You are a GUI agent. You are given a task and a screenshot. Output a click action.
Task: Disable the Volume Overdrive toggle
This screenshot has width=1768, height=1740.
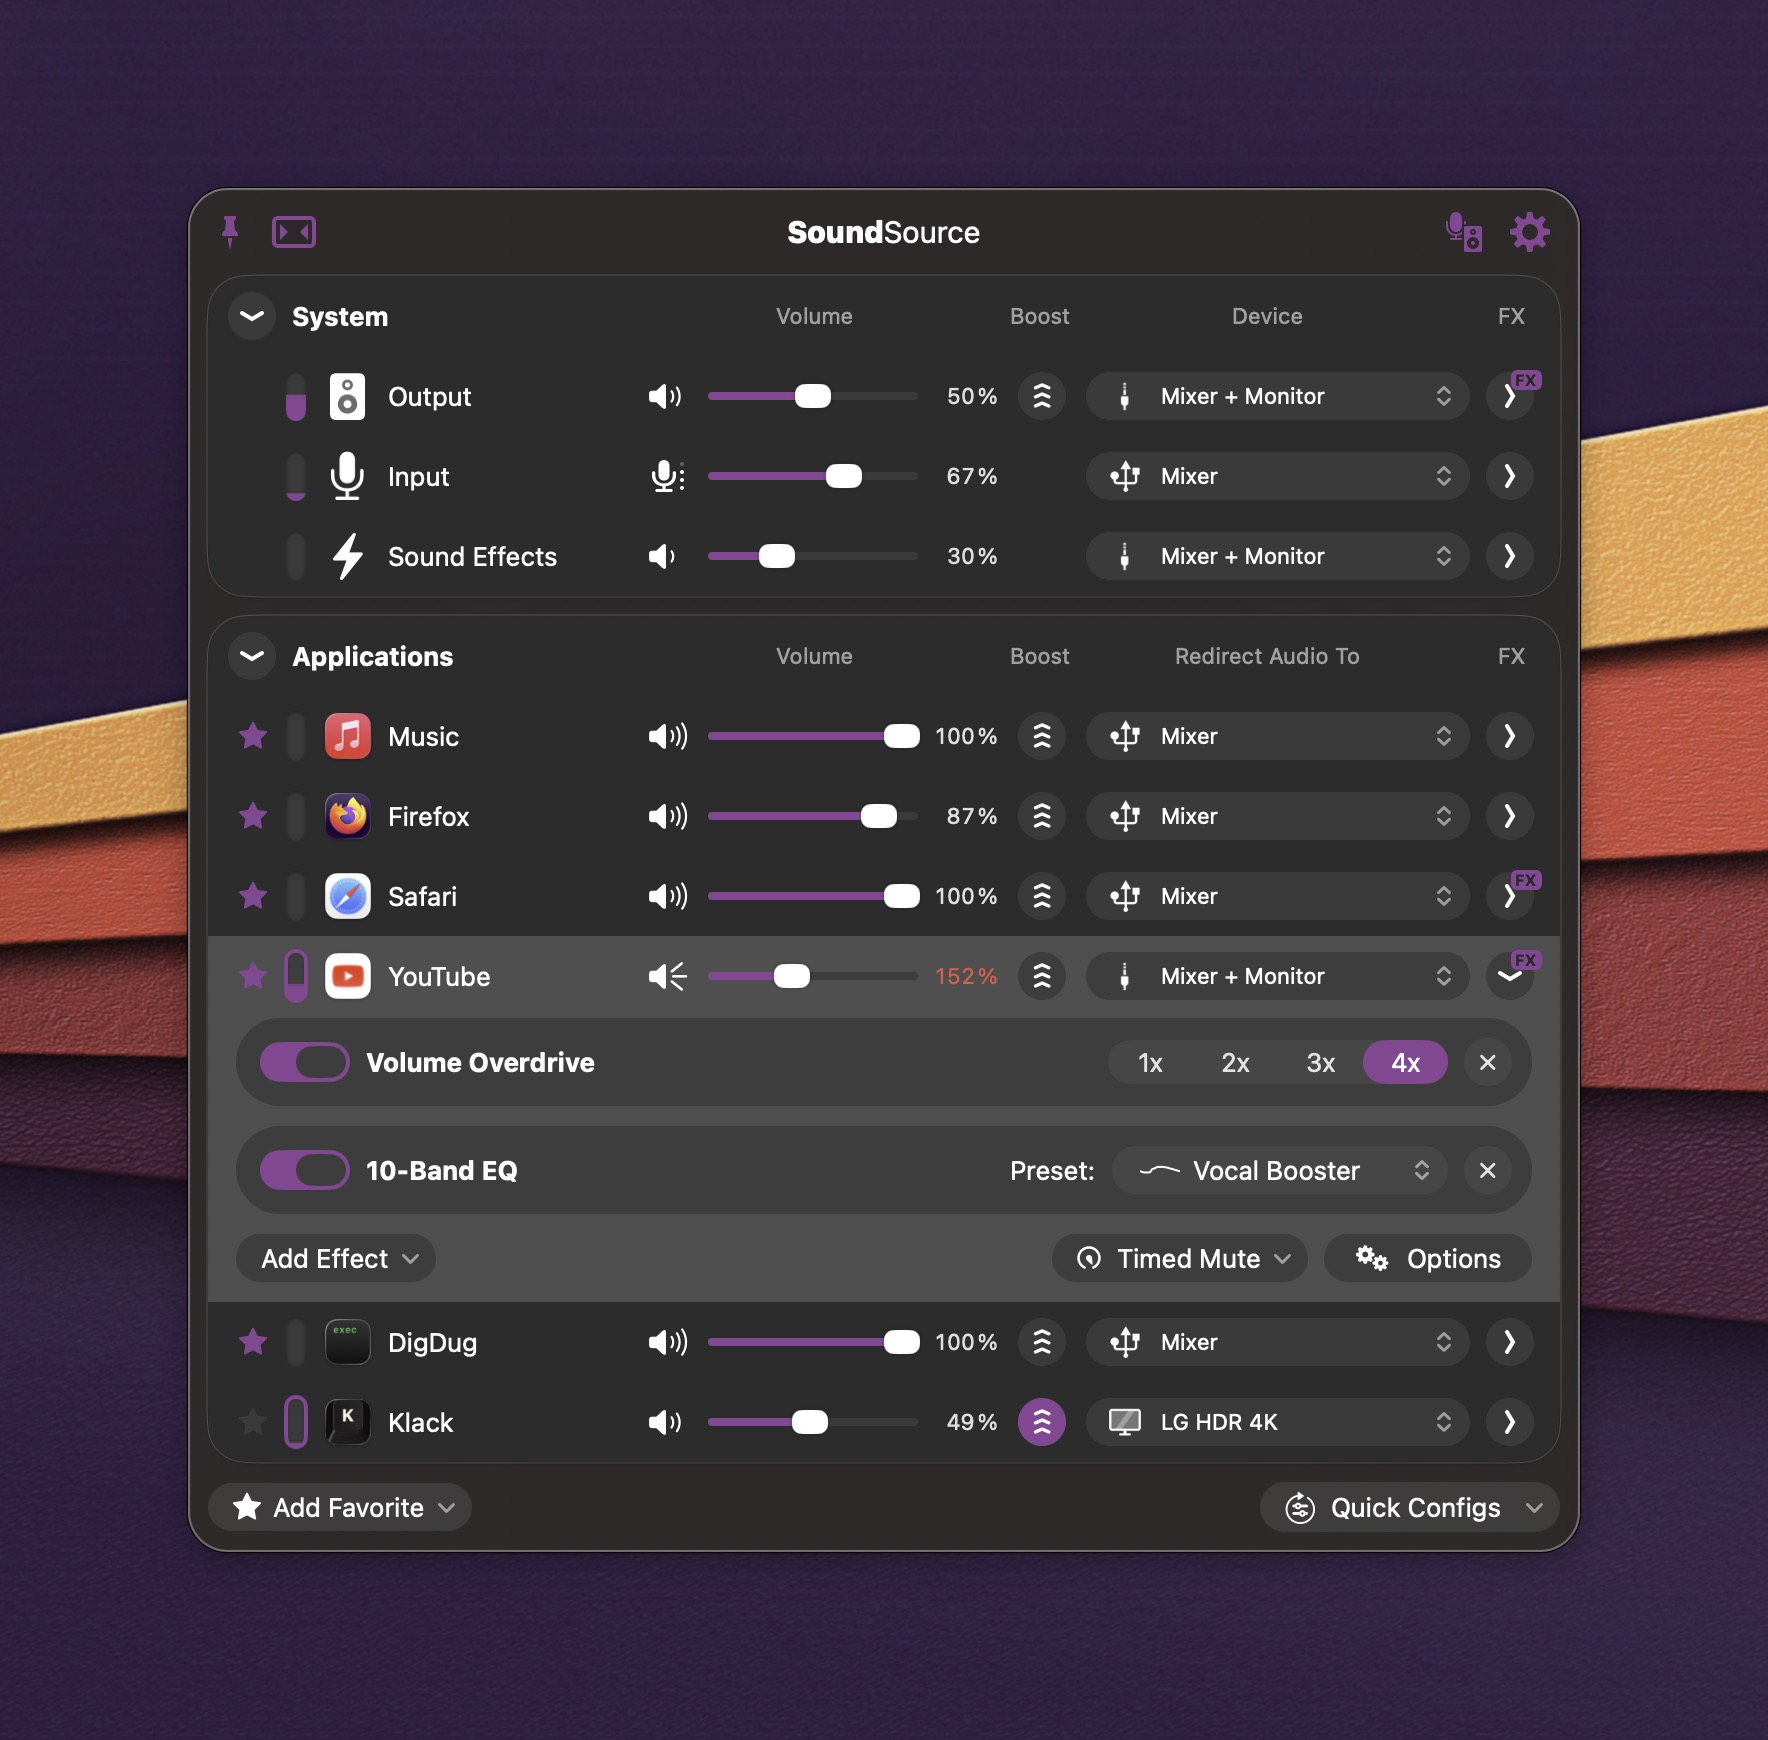pos(305,1063)
